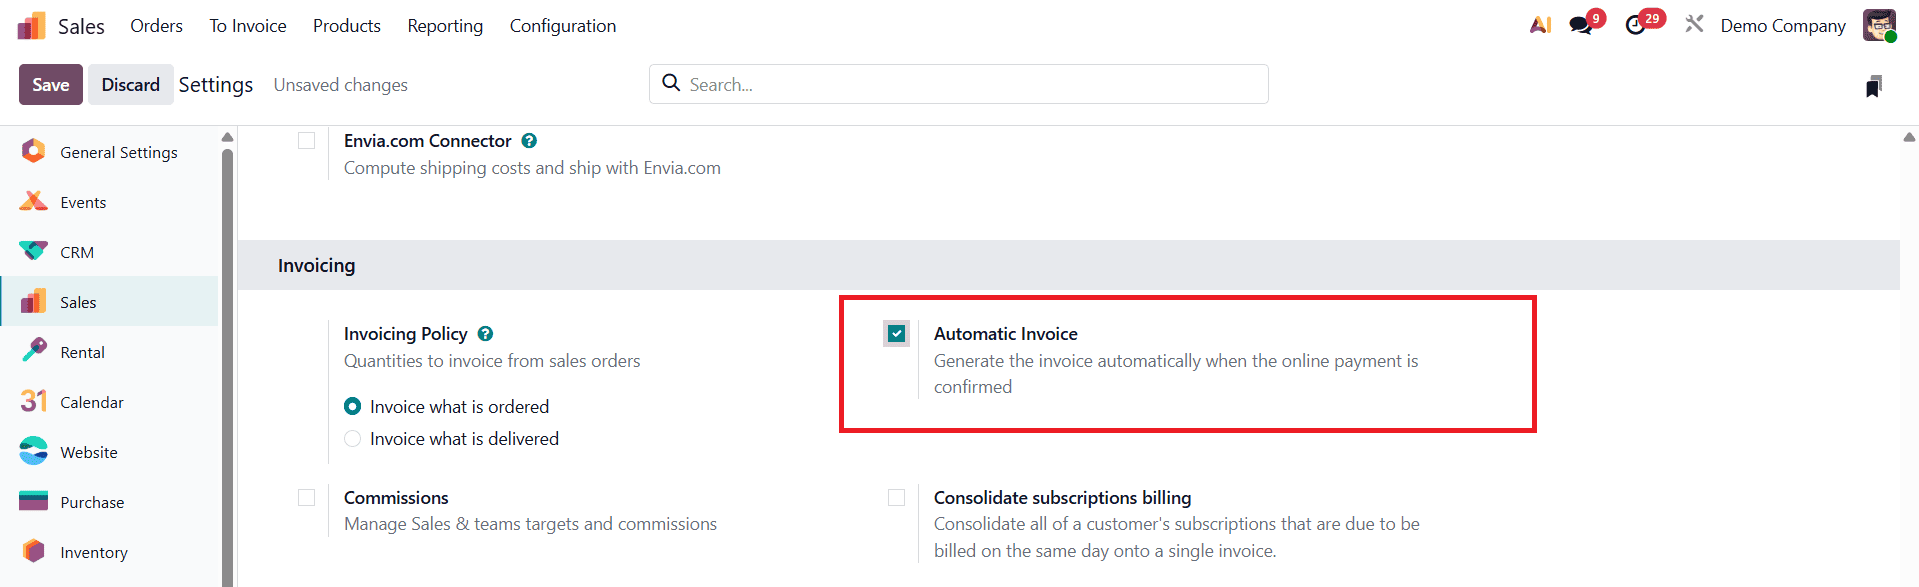Uncheck the Automatic Invoice checkbox
1919x587 pixels.
pyautogui.click(x=897, y=334)
